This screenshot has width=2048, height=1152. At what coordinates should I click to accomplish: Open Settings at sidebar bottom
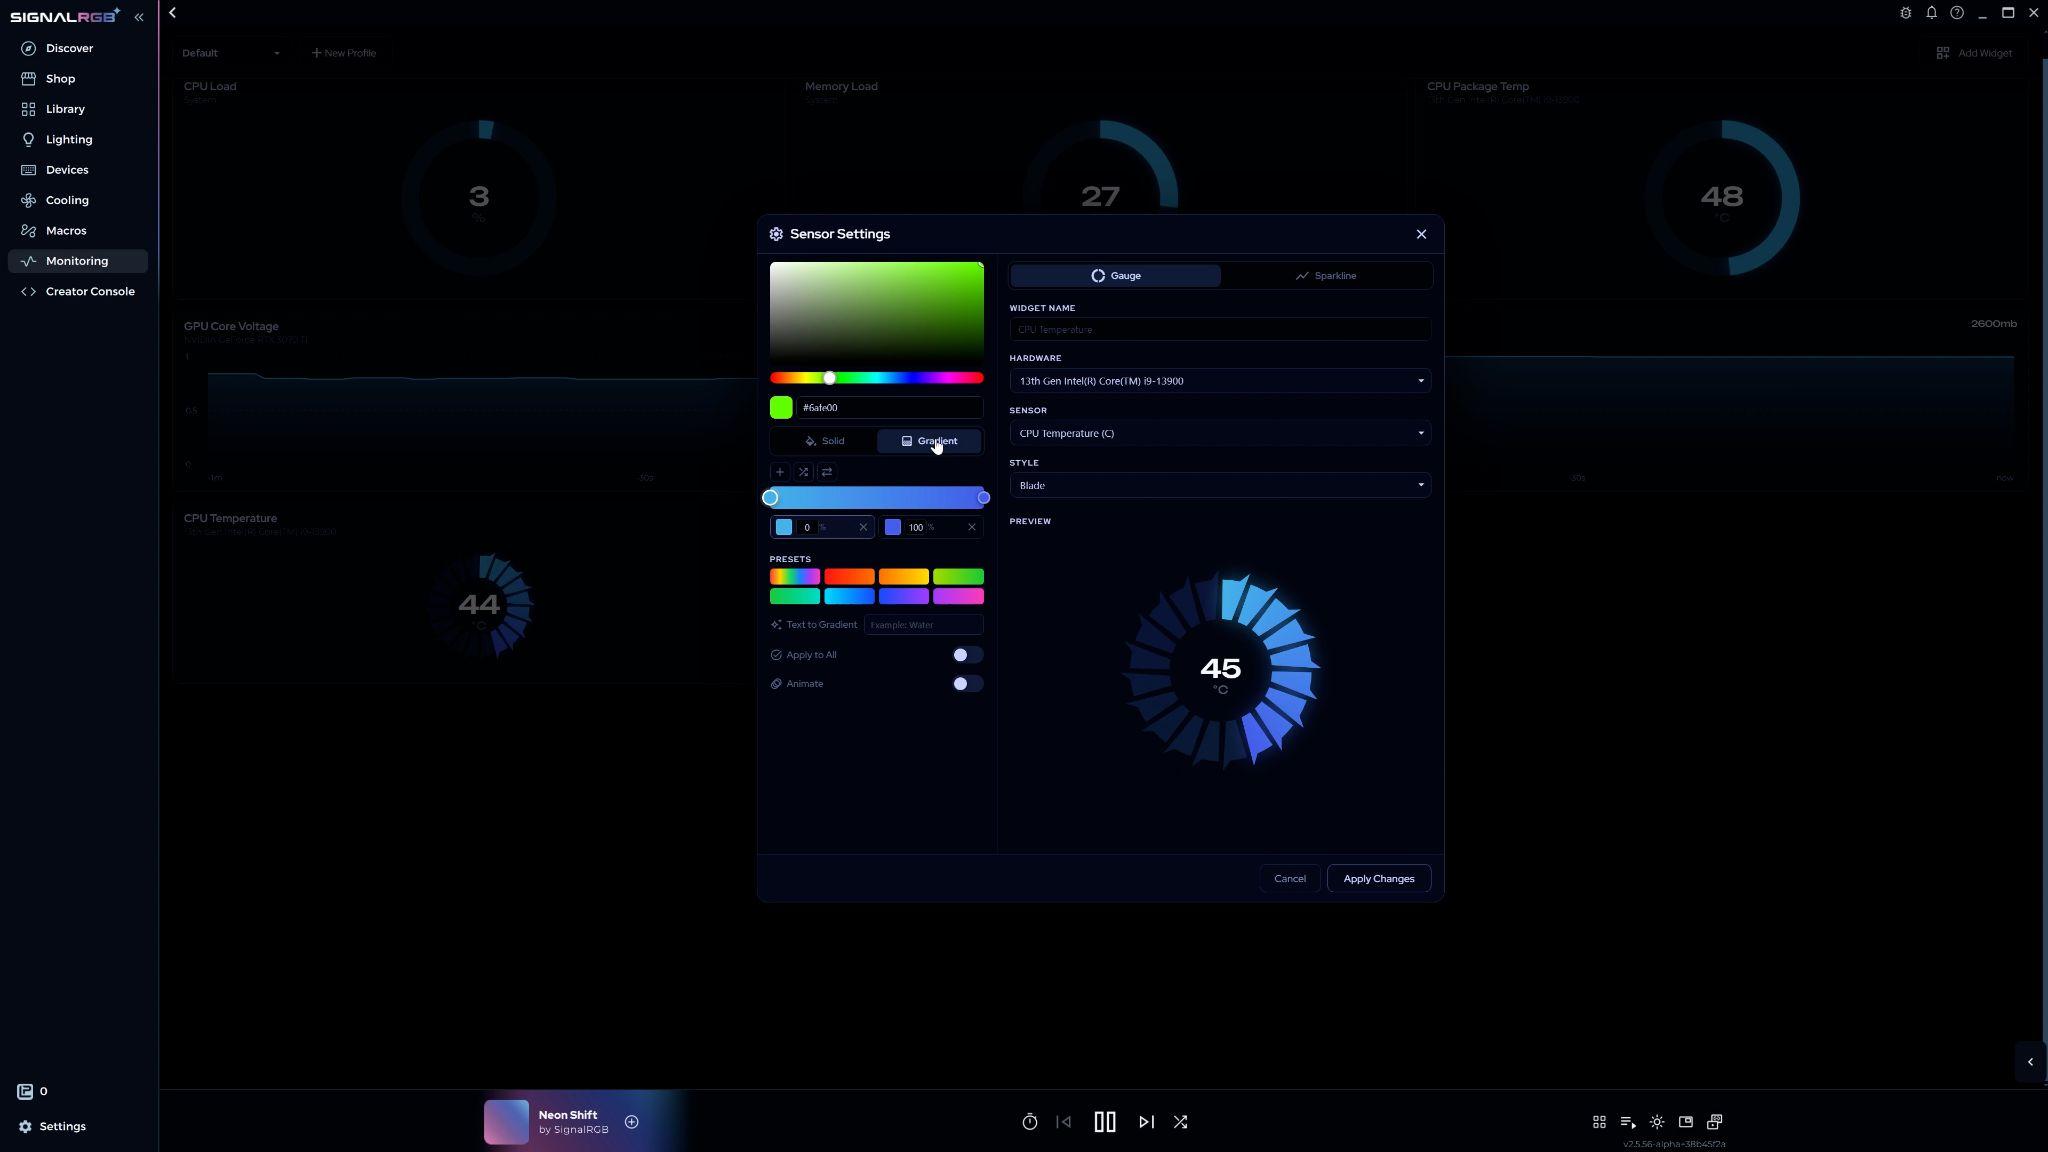[52, 1126]
